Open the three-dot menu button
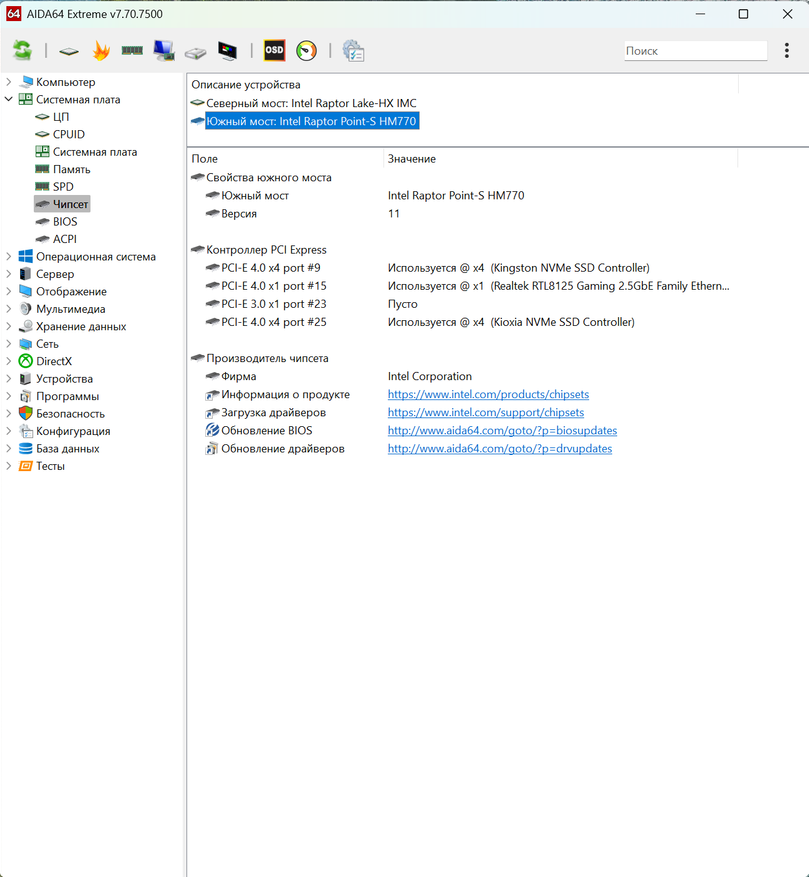809x877 pixels. 787,50
